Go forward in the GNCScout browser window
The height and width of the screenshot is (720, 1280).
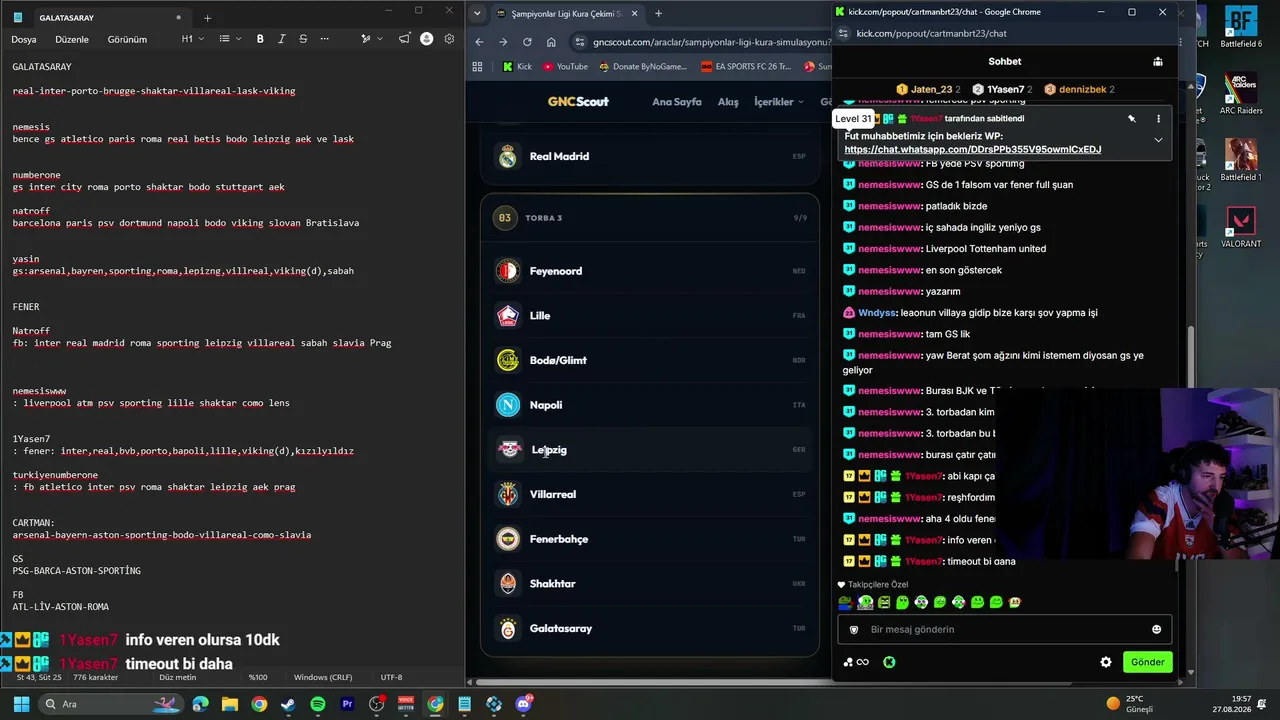click(503, 42)
